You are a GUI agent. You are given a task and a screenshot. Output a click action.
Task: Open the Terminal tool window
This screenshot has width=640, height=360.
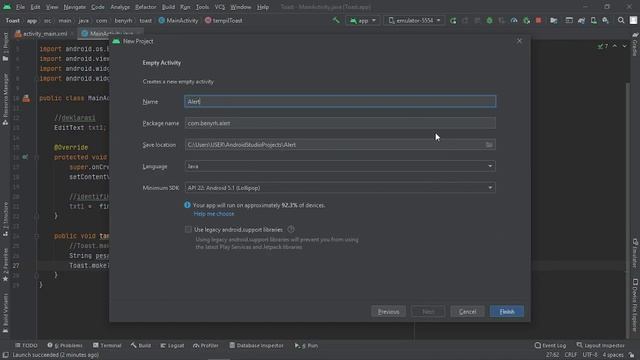click(x=107, y=345)
